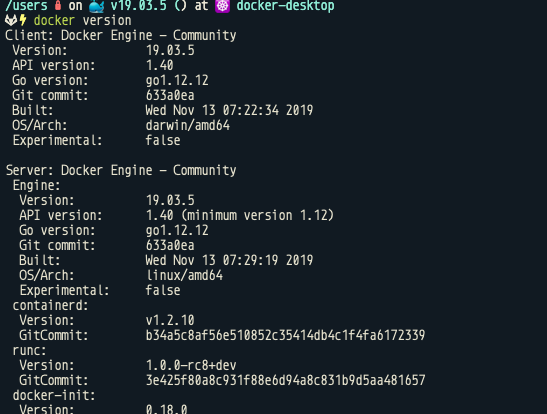Click the v19.03.5 prompt version text
The image size is (547, 414).
pos(138,6)
